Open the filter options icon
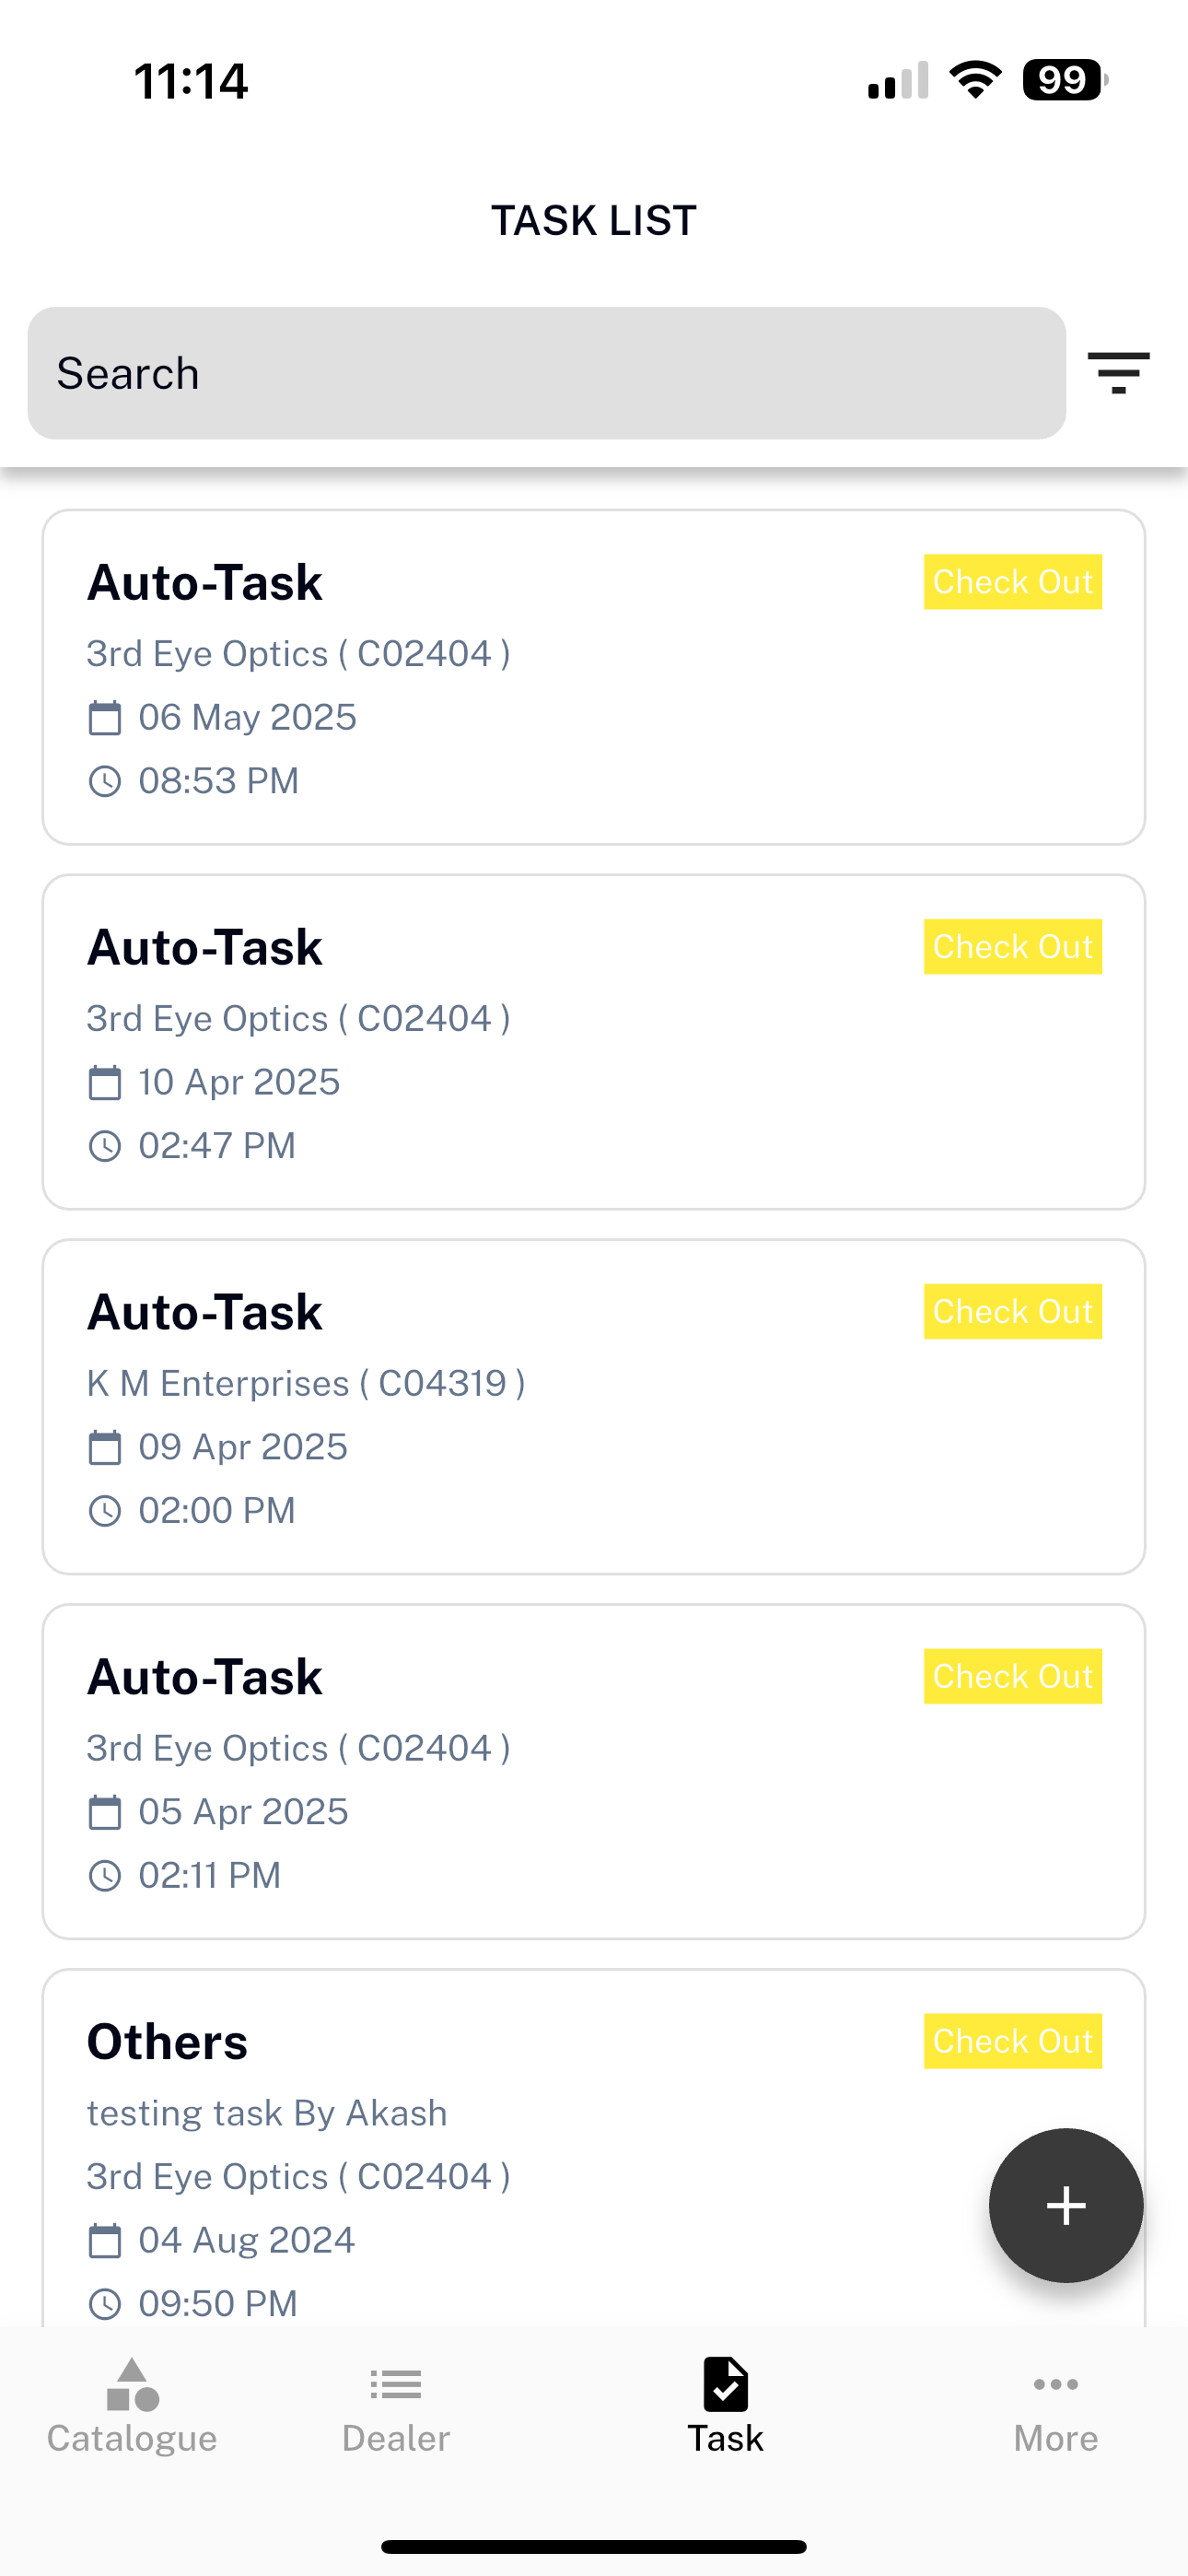 tap(1118, 373)
